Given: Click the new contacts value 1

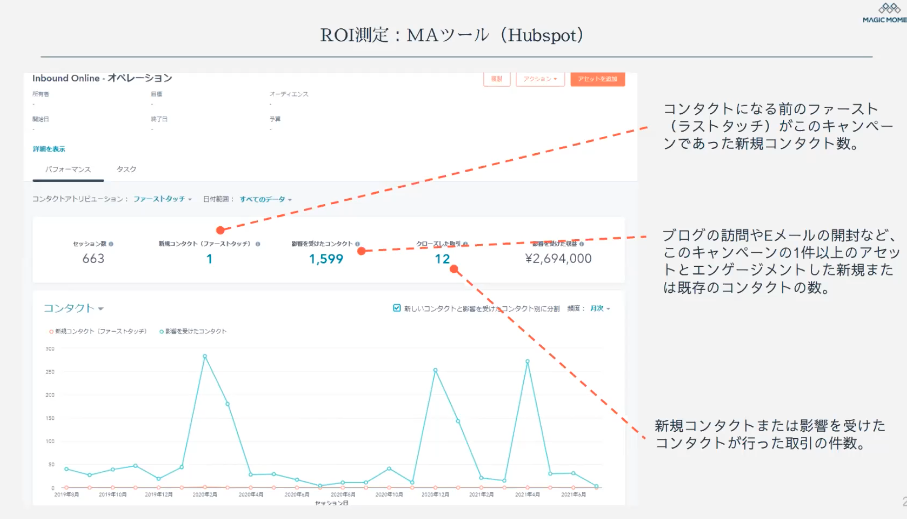Looking at the screenshot, I should click(209, 259).
